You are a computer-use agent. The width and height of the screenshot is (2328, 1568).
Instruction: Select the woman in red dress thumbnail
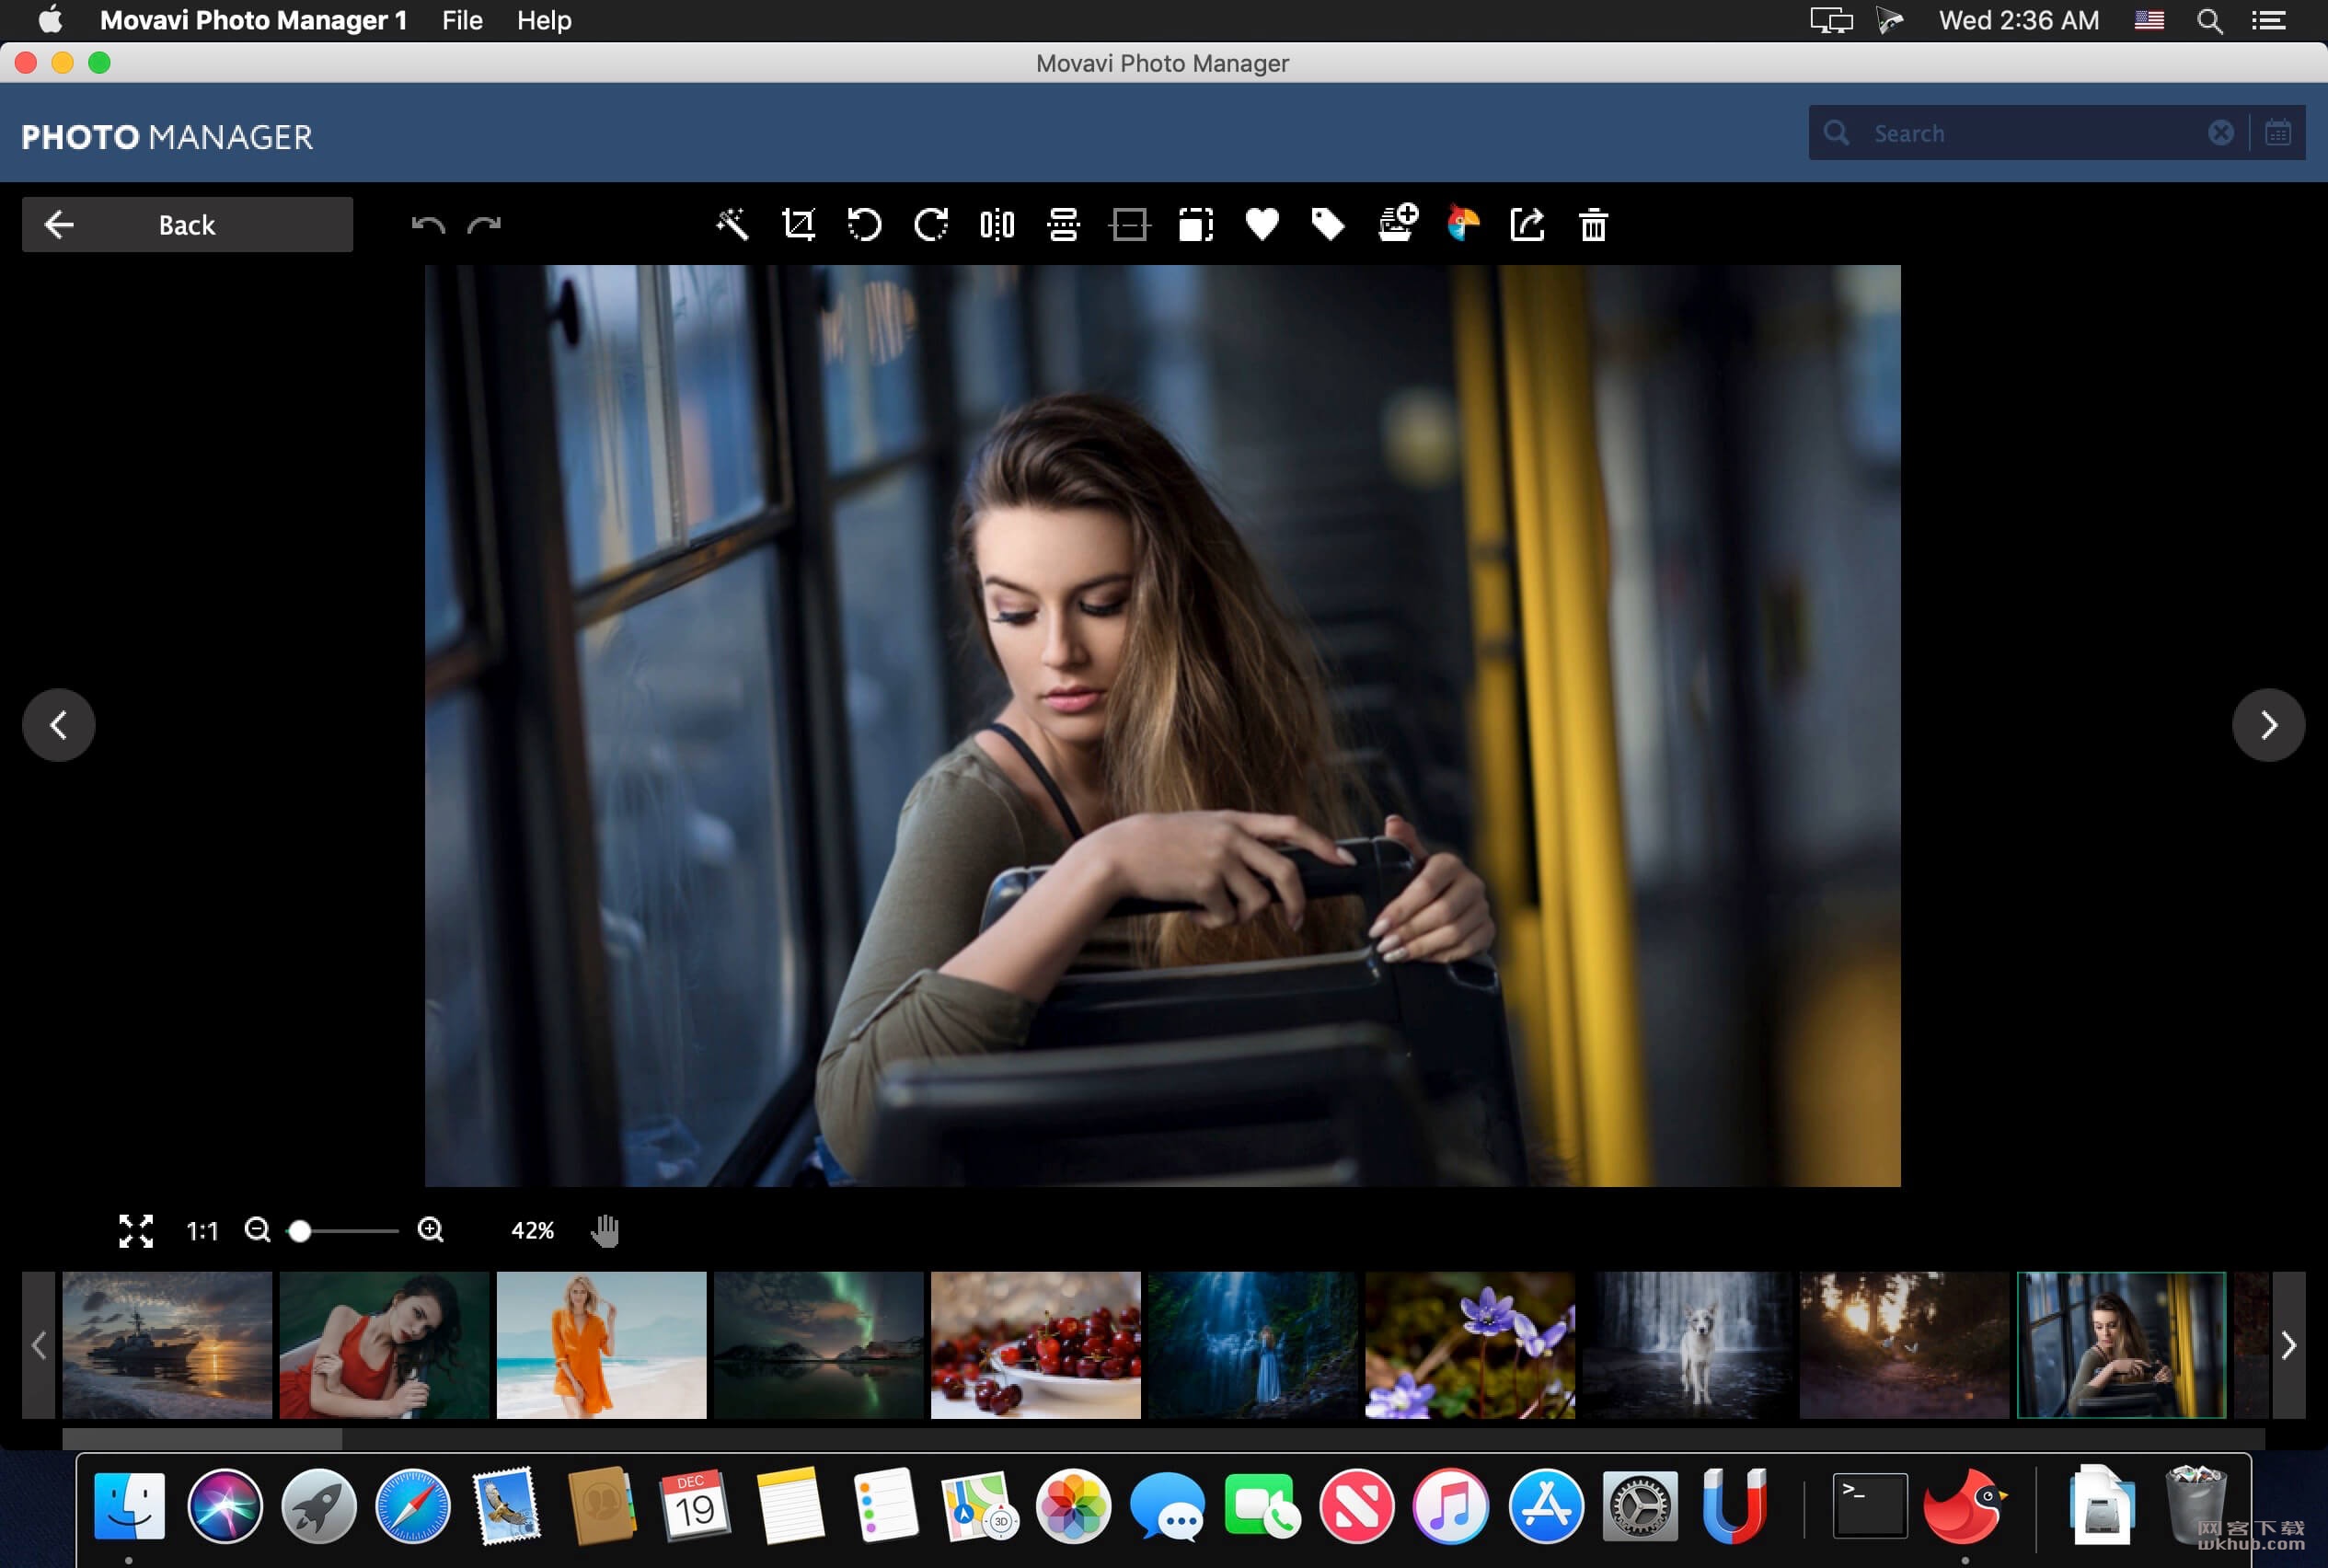(384, 1345)
